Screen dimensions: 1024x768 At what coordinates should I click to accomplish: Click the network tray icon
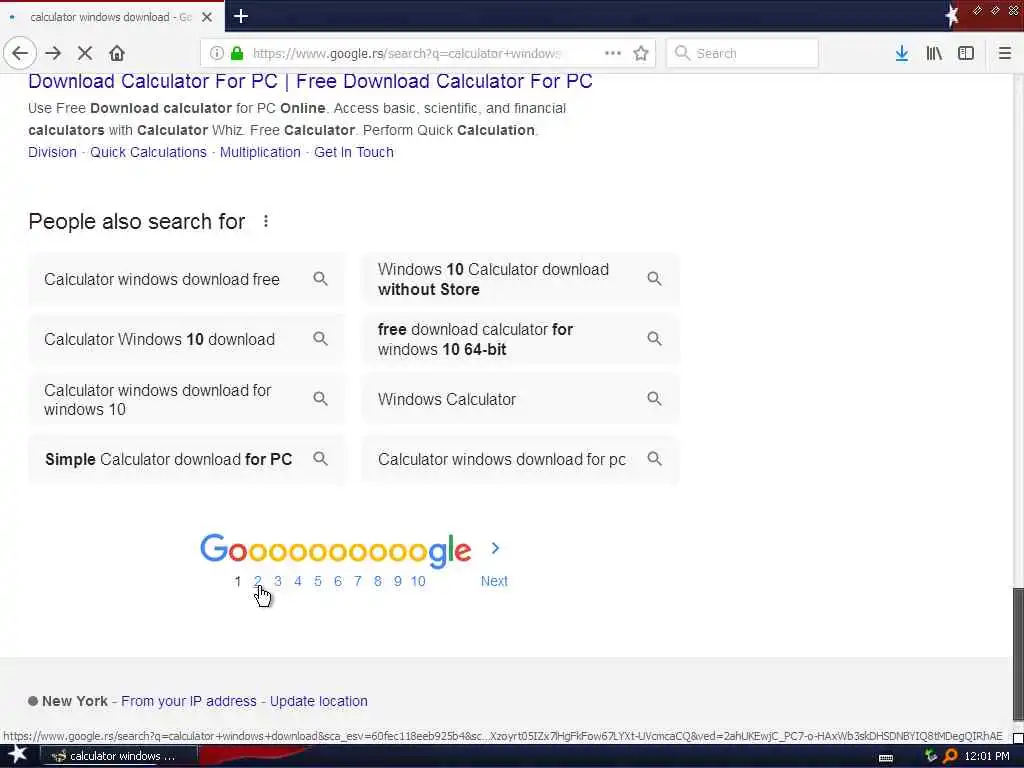pyautogui.click(x=931, y=756)
